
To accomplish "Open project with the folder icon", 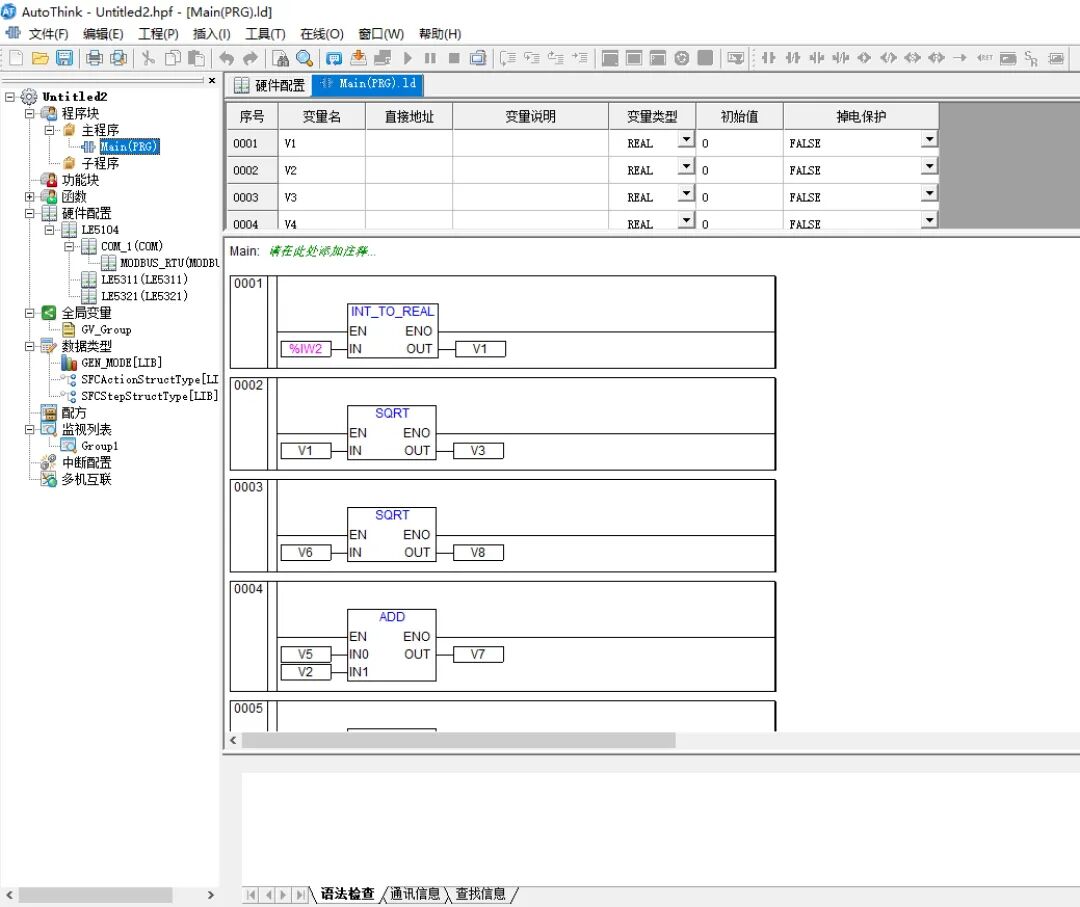I will (x=40, y=59).
